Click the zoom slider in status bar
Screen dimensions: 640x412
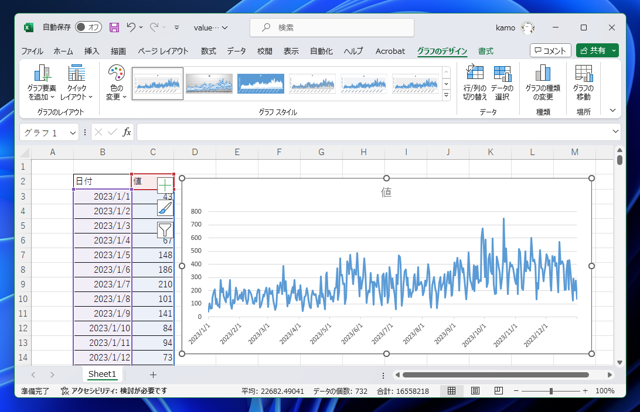tap(551, 391)
